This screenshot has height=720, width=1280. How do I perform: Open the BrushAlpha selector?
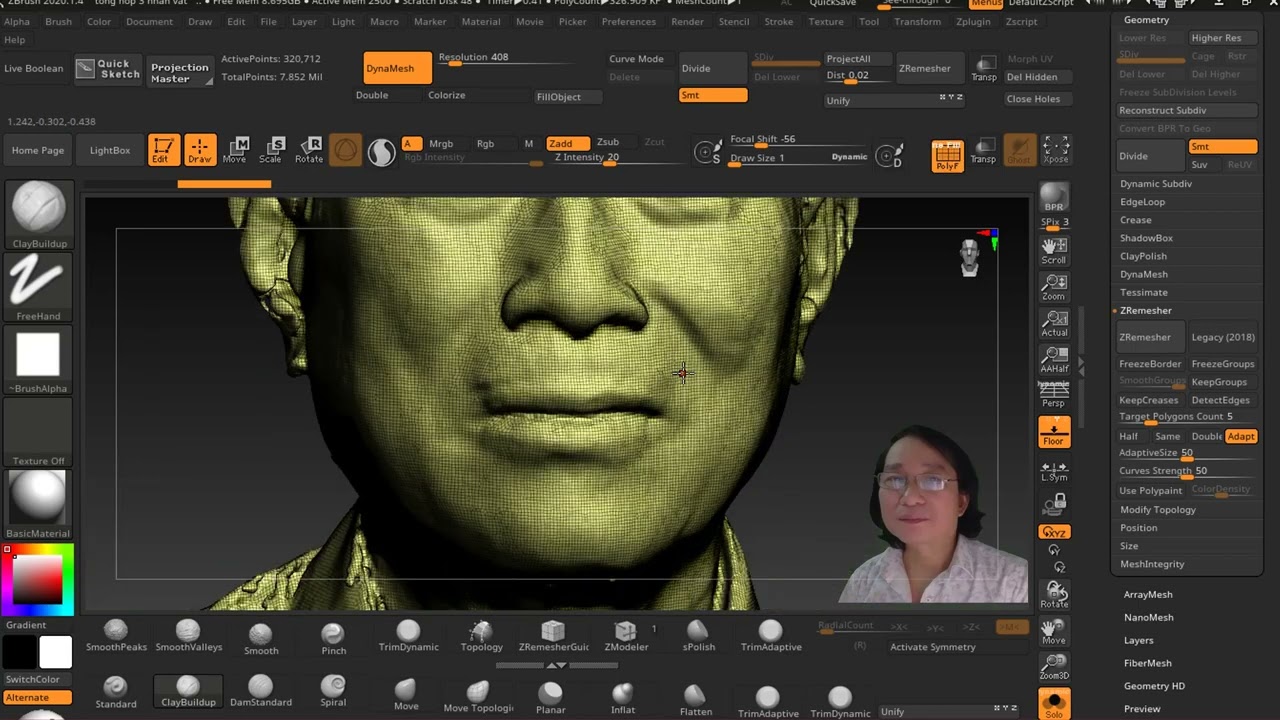pos(39,360)
